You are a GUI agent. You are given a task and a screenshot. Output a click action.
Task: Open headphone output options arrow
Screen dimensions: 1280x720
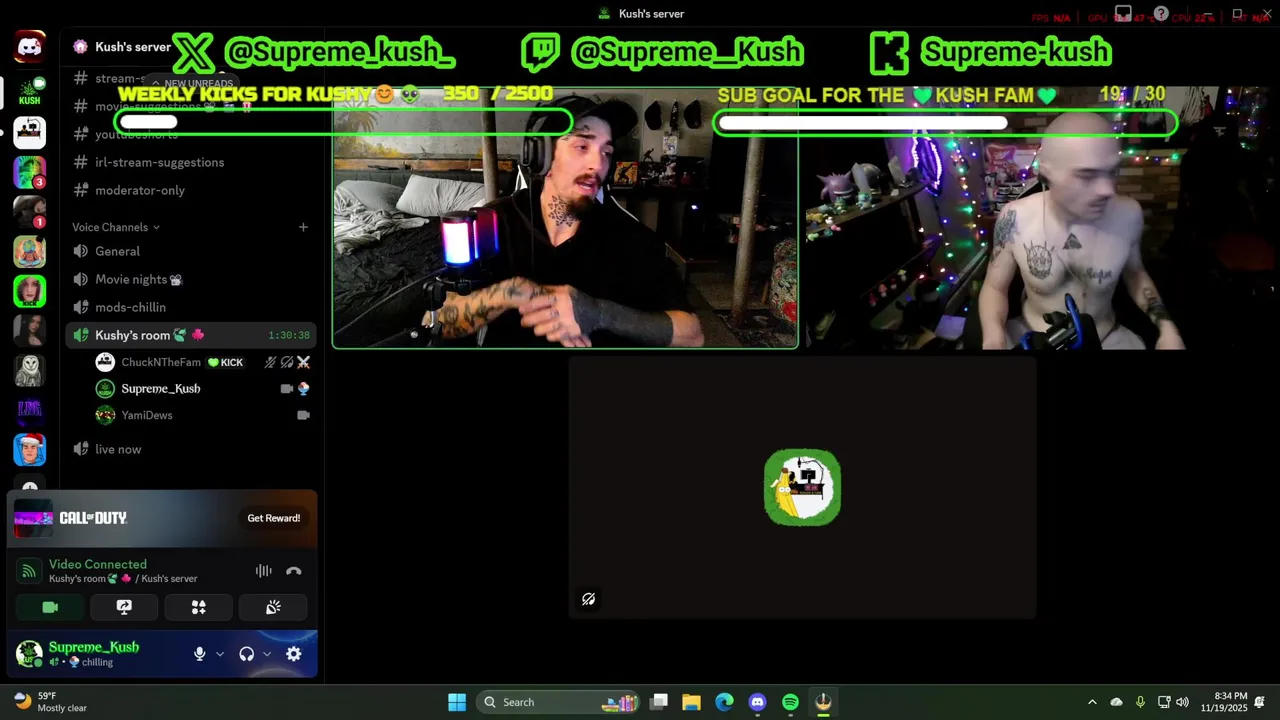tap(267, 654)
